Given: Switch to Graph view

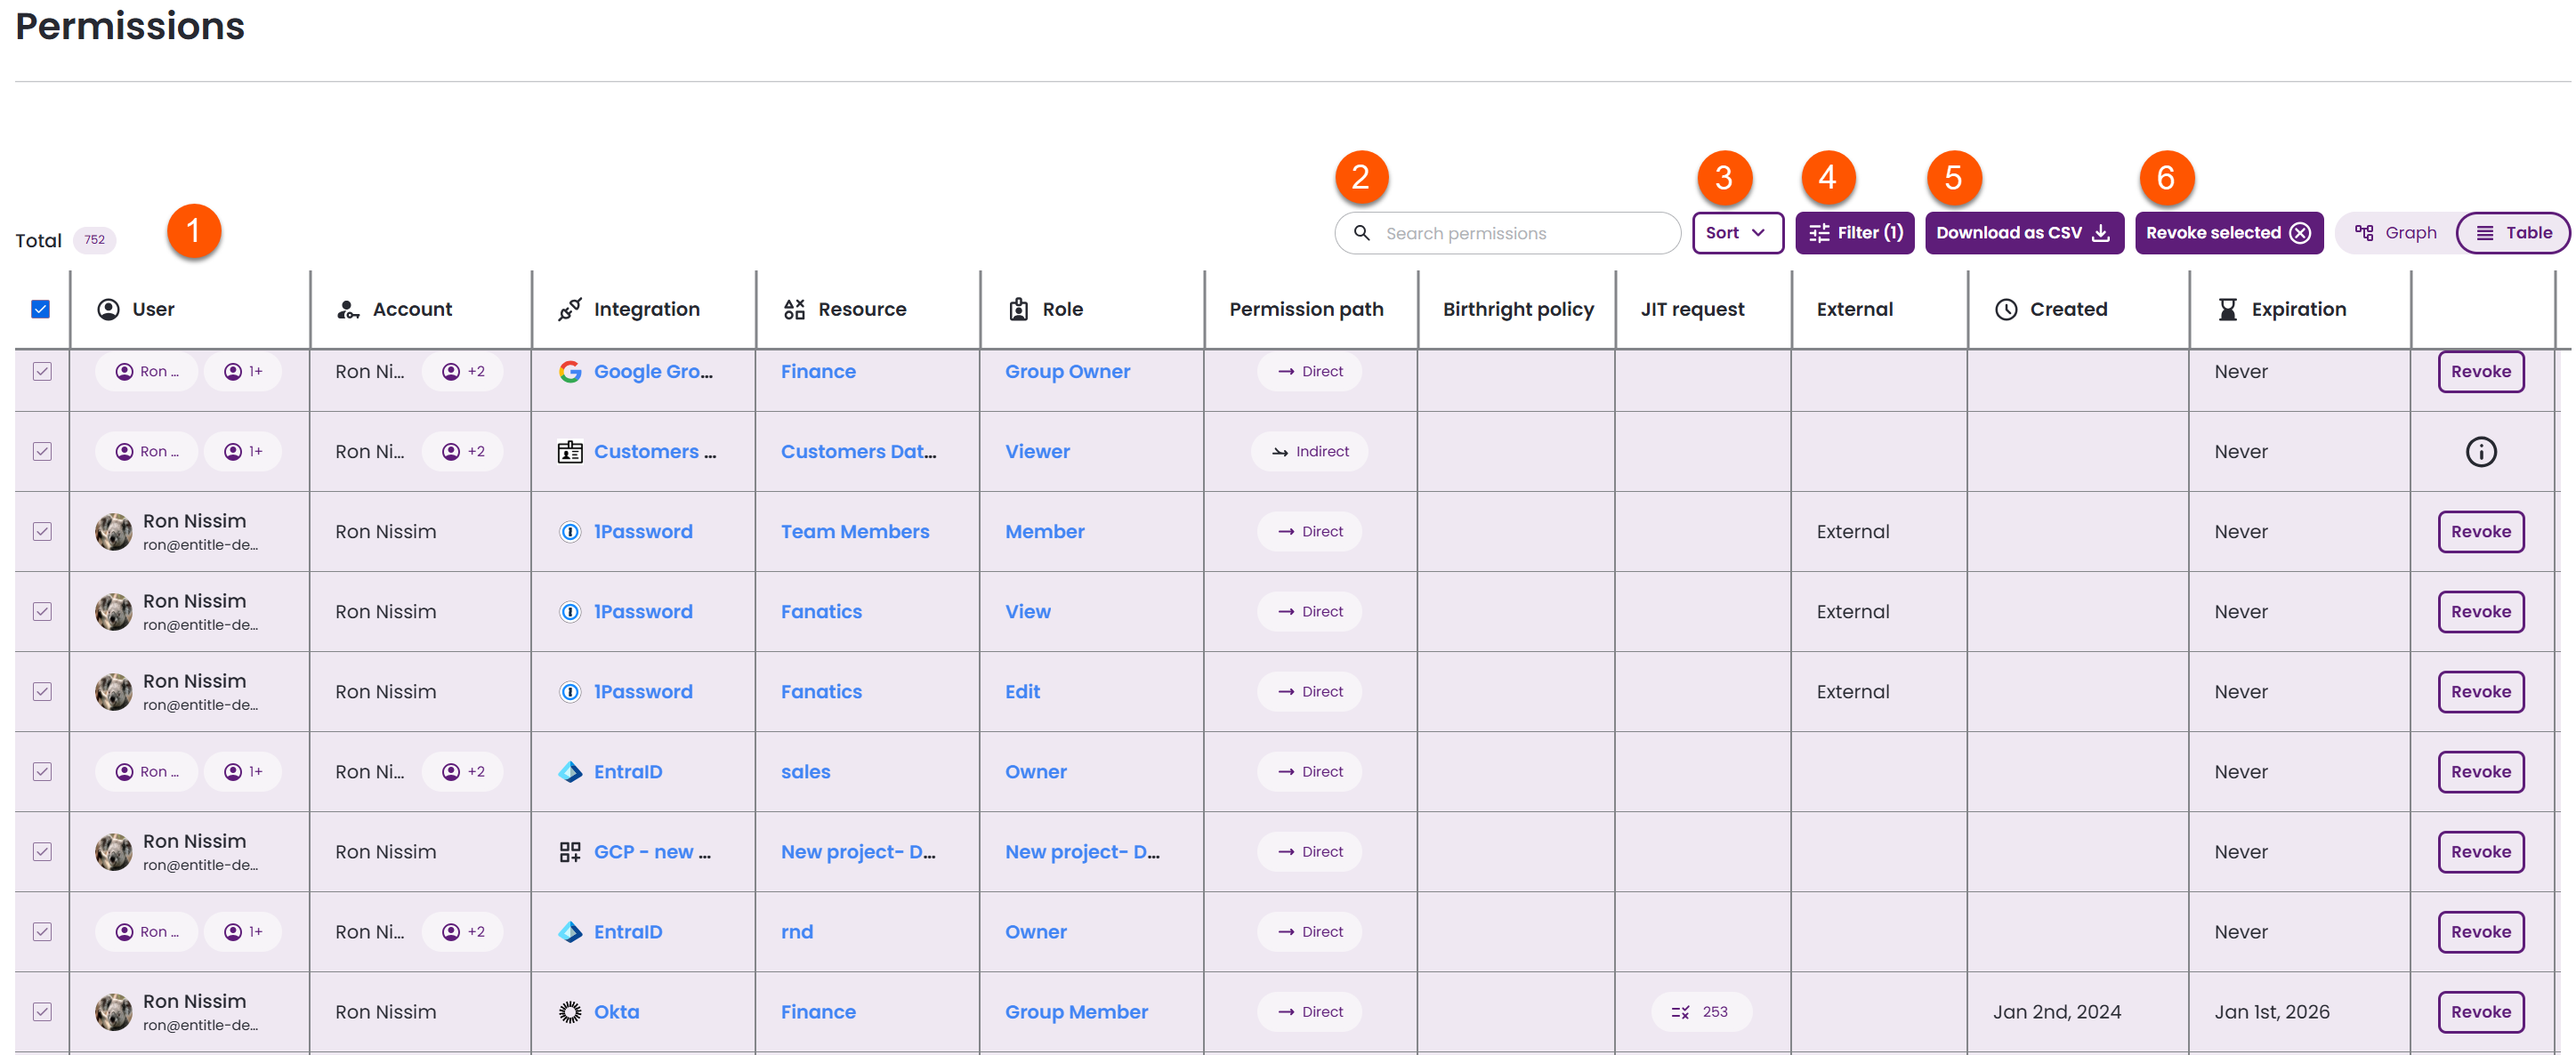Looking at the screenshot, I should click(2396, 233).
